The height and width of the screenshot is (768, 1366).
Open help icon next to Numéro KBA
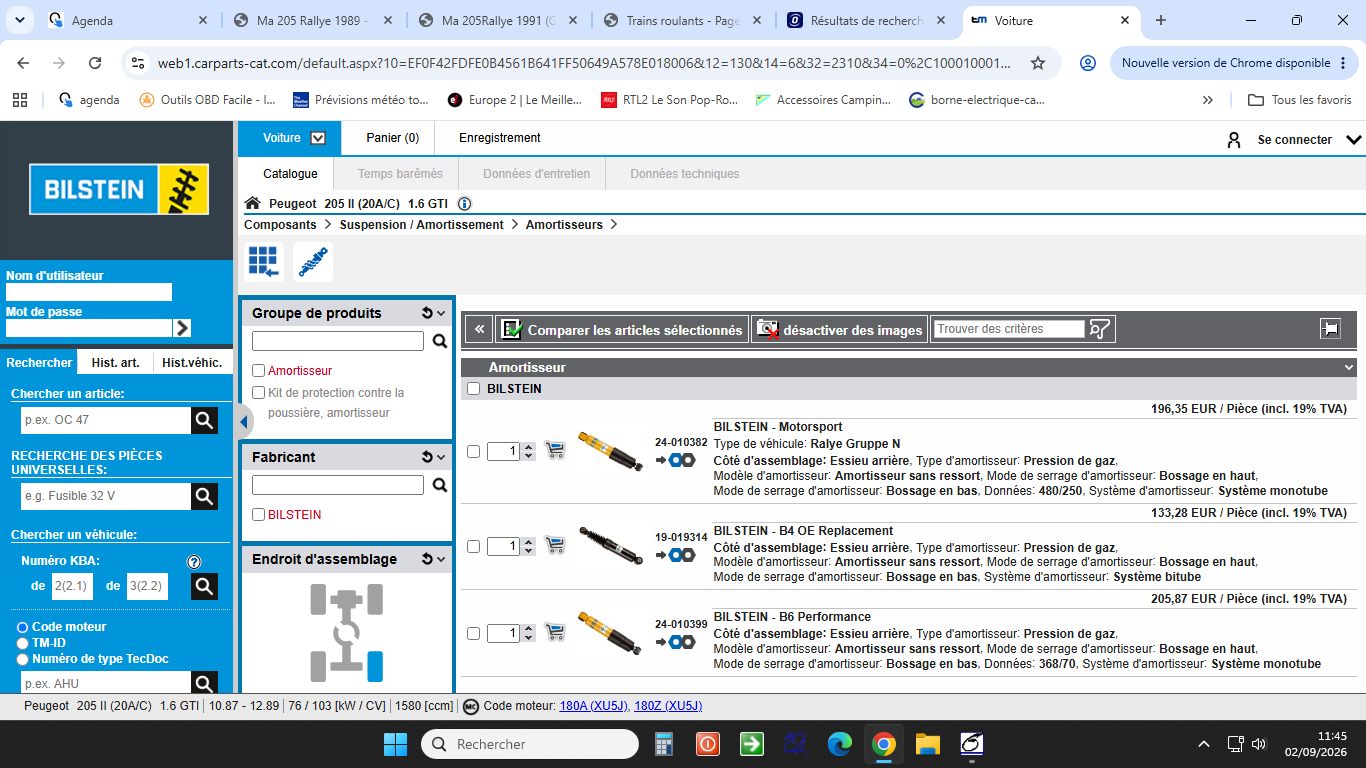coord(194,562)
